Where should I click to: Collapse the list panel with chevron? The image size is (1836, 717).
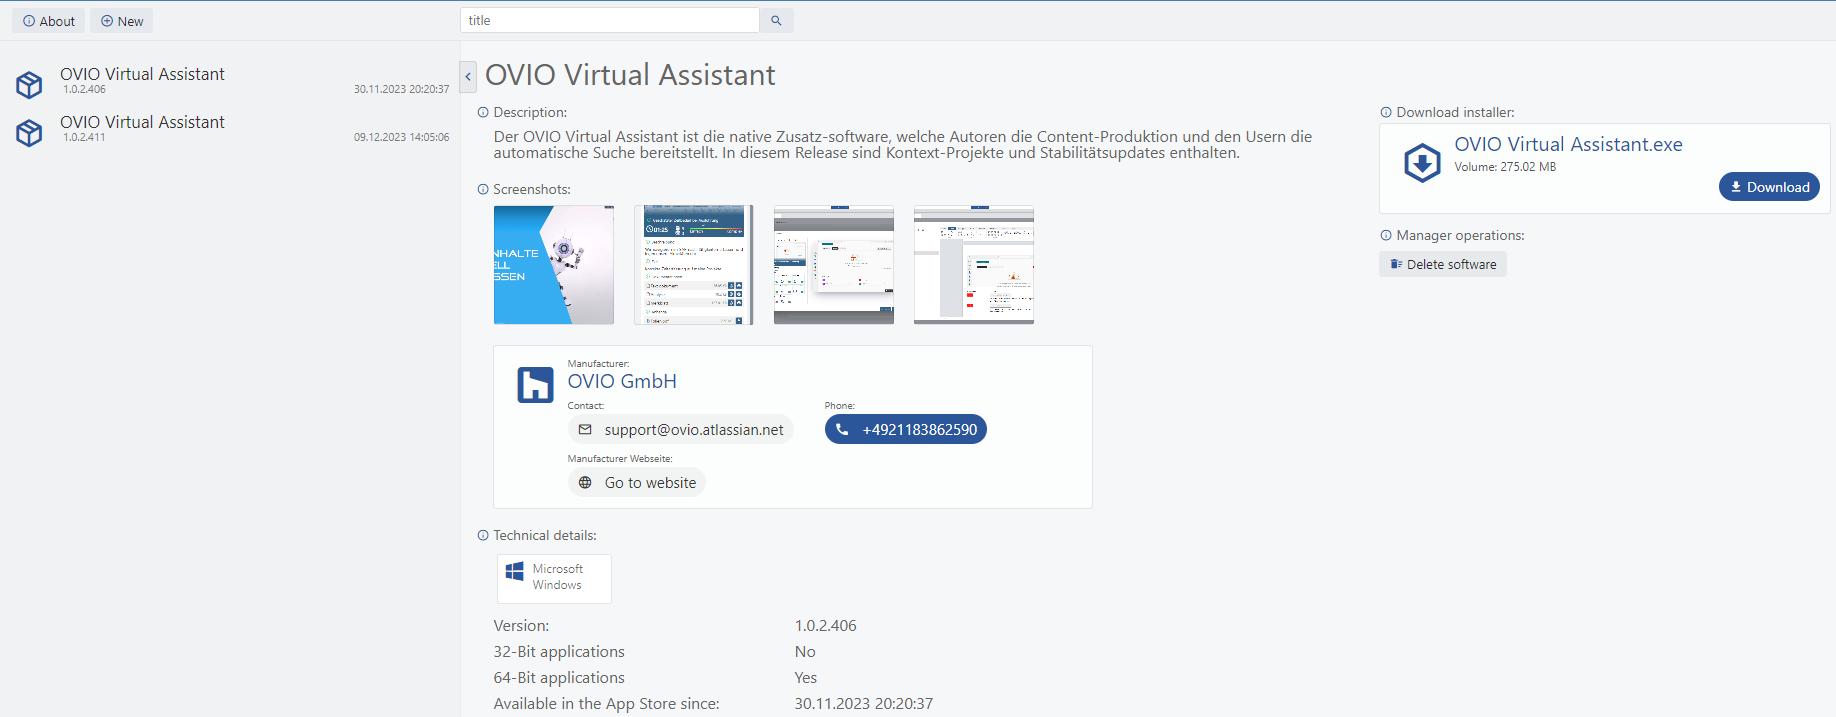pos(468,76)
